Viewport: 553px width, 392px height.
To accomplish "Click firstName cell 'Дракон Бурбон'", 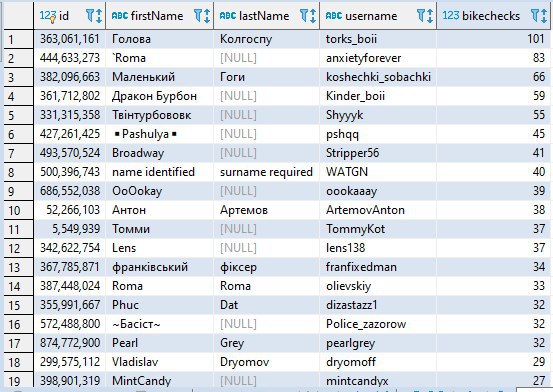I will [x=159, y=96].
